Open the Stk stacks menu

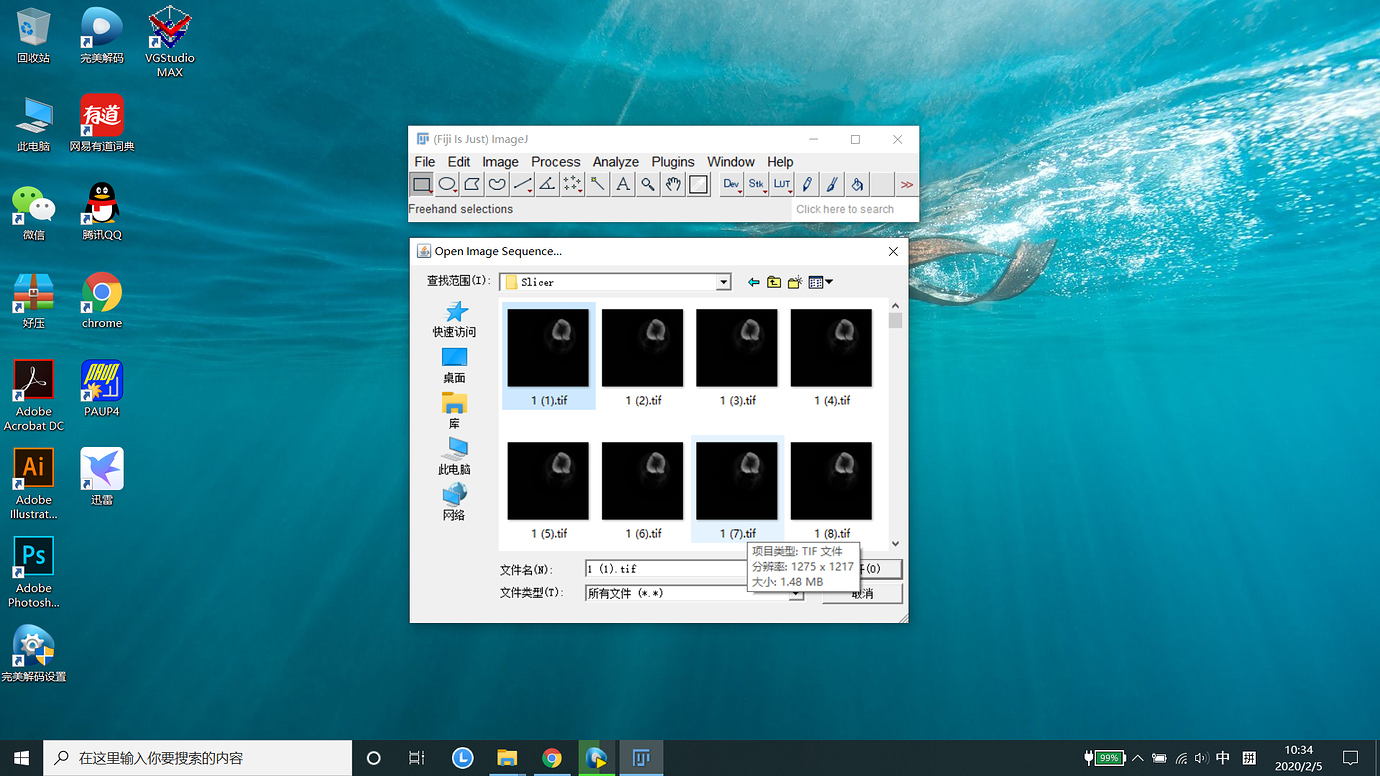[757, 184]
